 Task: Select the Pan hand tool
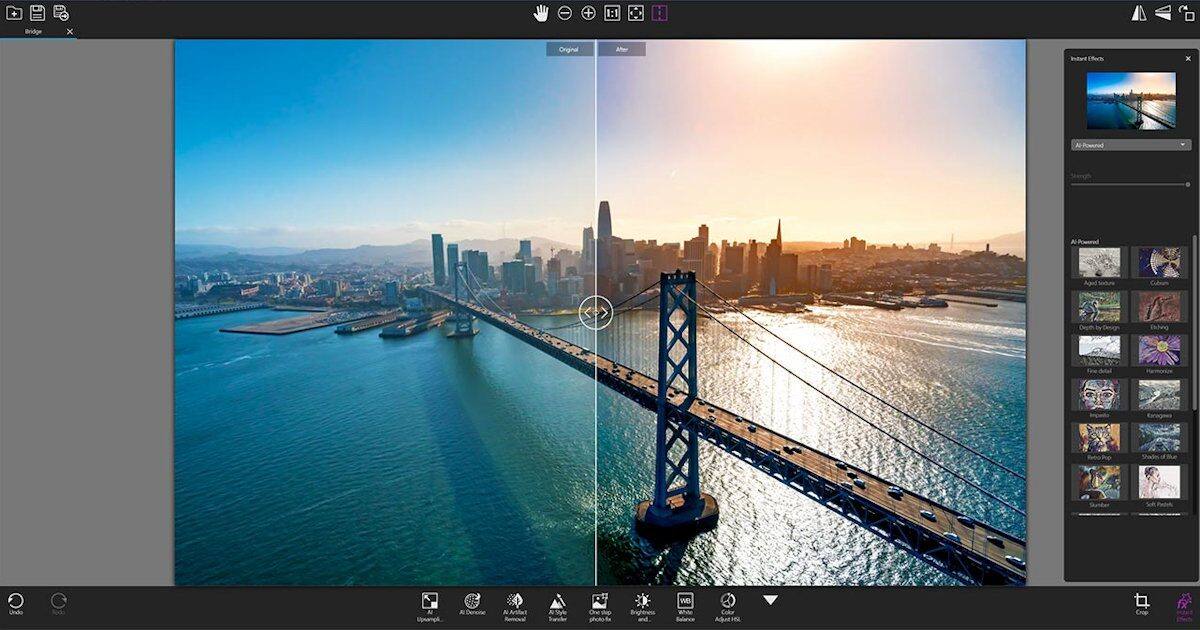pyautogui.click(x=543, y=12)
